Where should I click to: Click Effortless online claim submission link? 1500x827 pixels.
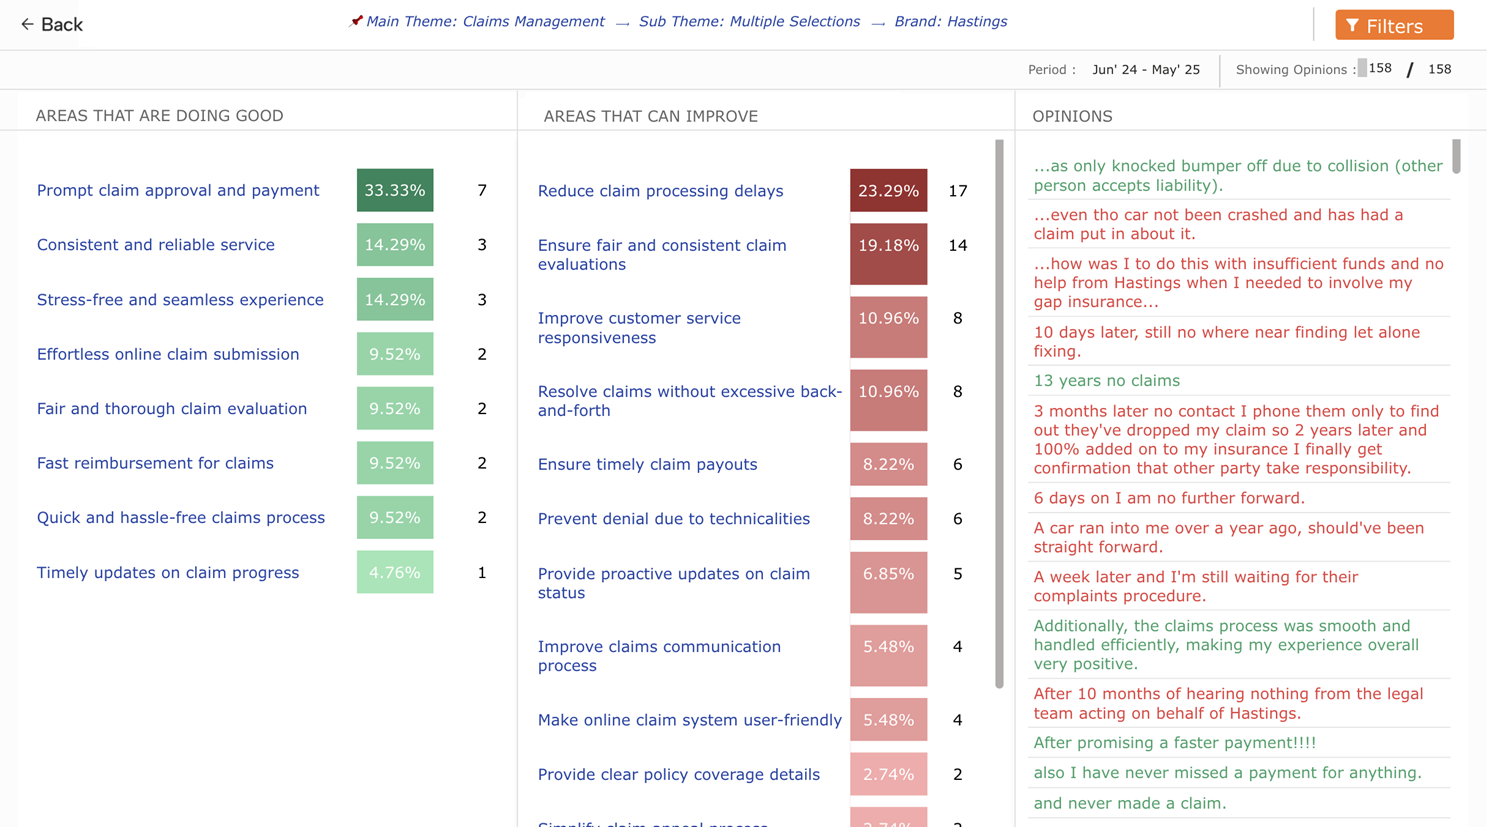click(x=168, y=355)
